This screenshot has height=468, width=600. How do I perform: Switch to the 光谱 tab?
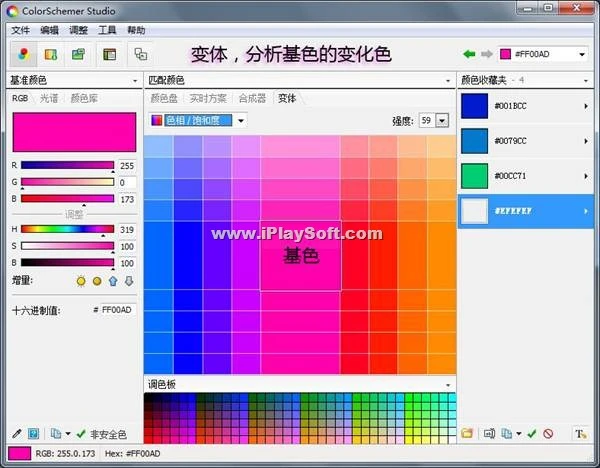49,98
